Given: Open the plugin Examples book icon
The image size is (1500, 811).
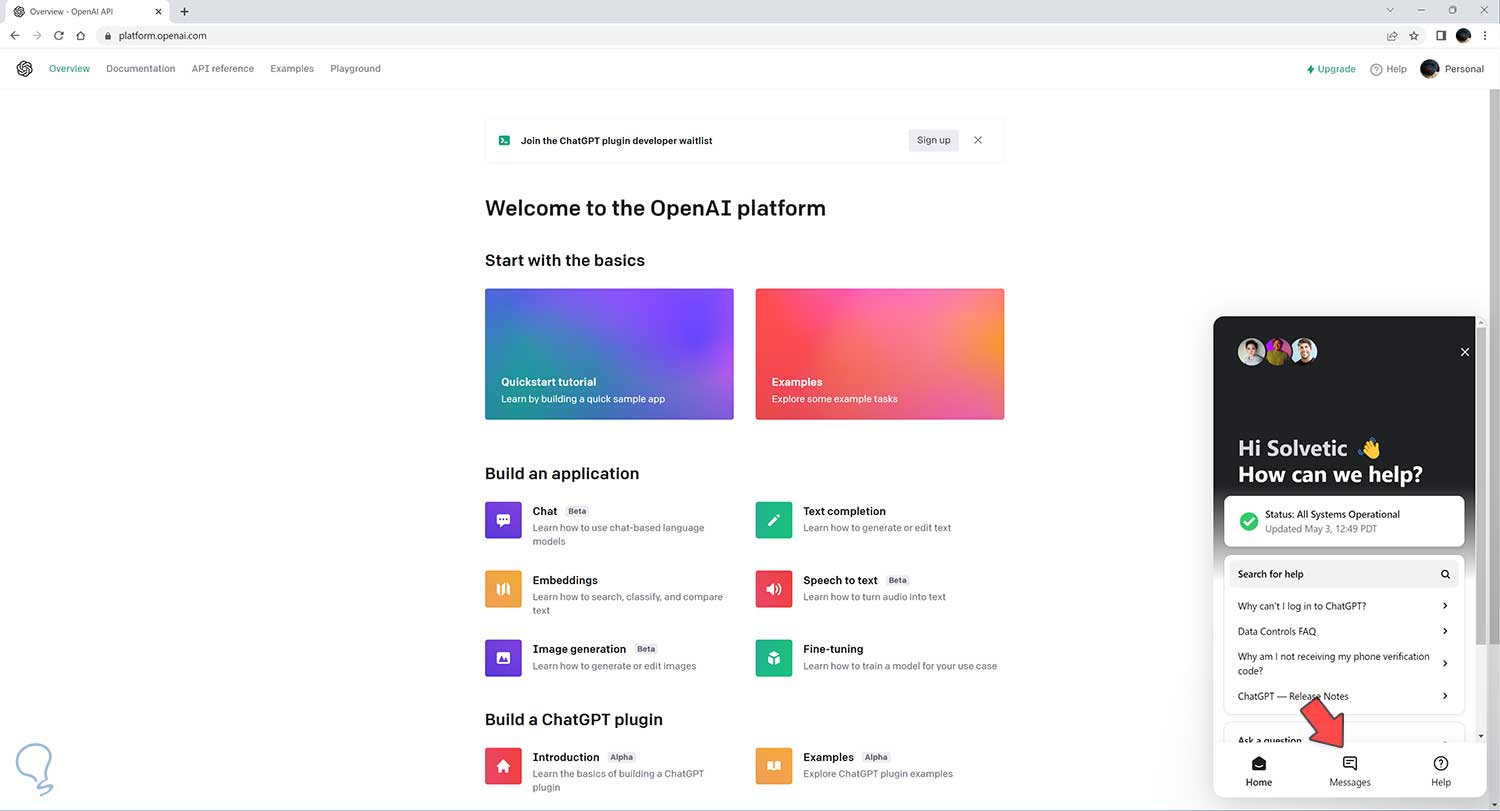Looking at the screenshot, I should pyautogui.click(x=774, y=766).
